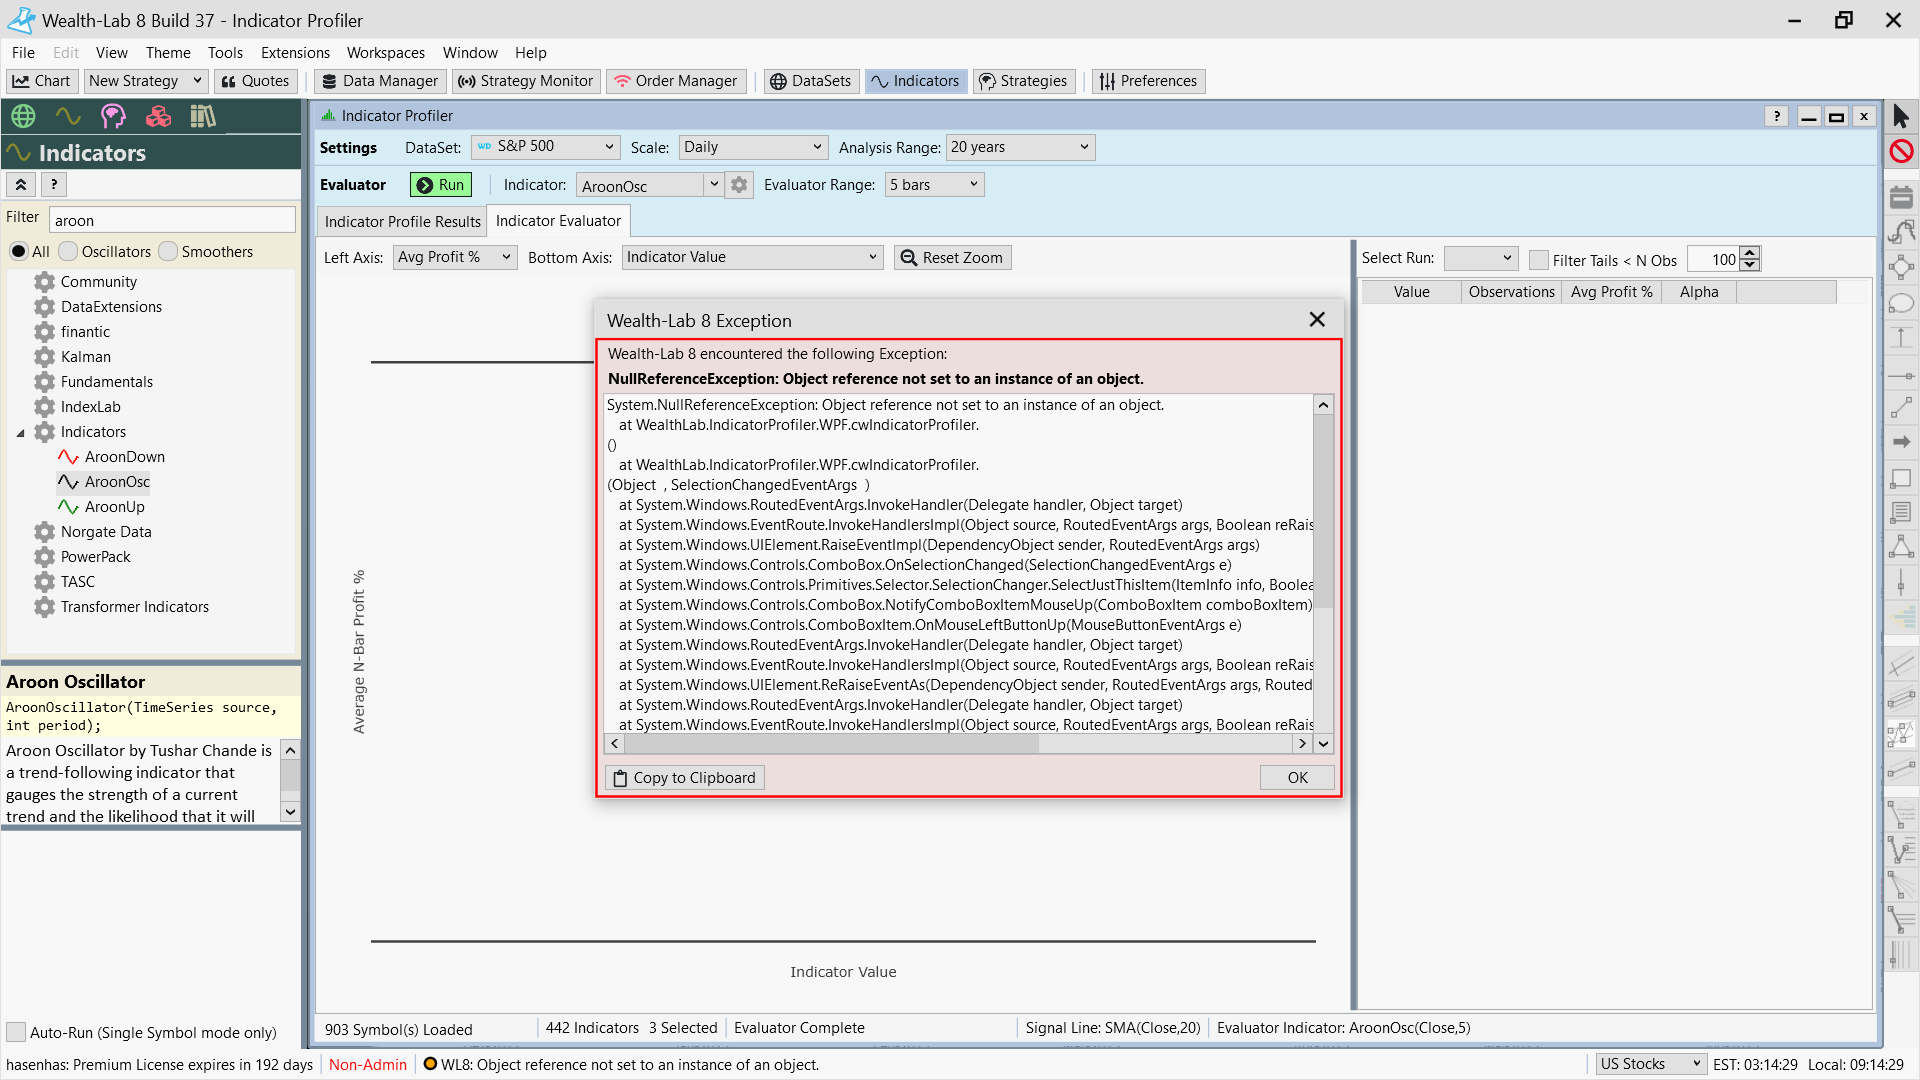
Task: Enable Auto-Run single symbol mode checkbox
Action: [16, 1032]
